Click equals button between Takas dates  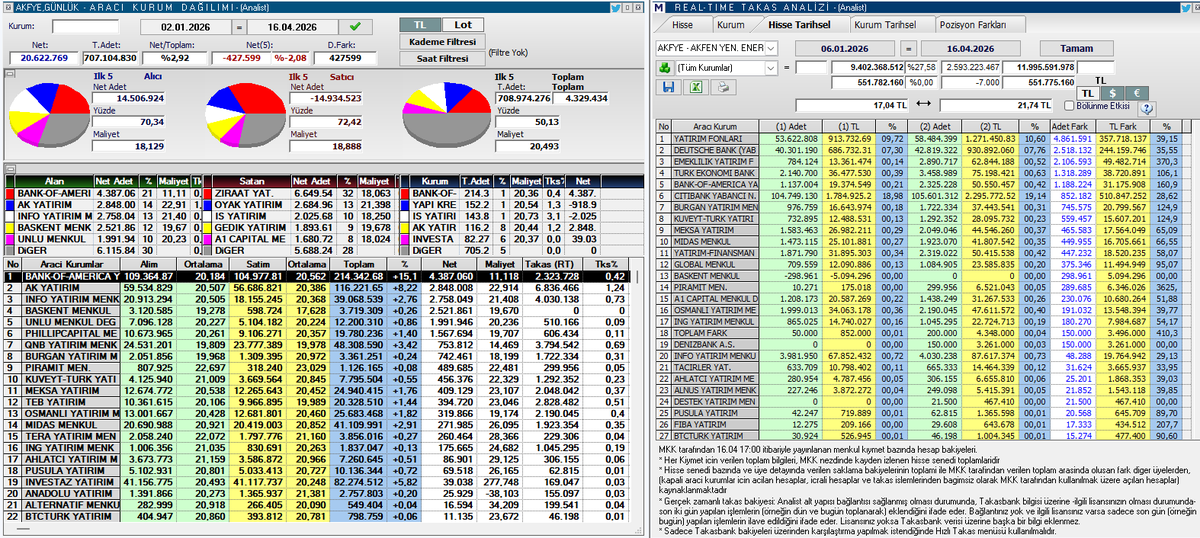click(x=907, y=47)
